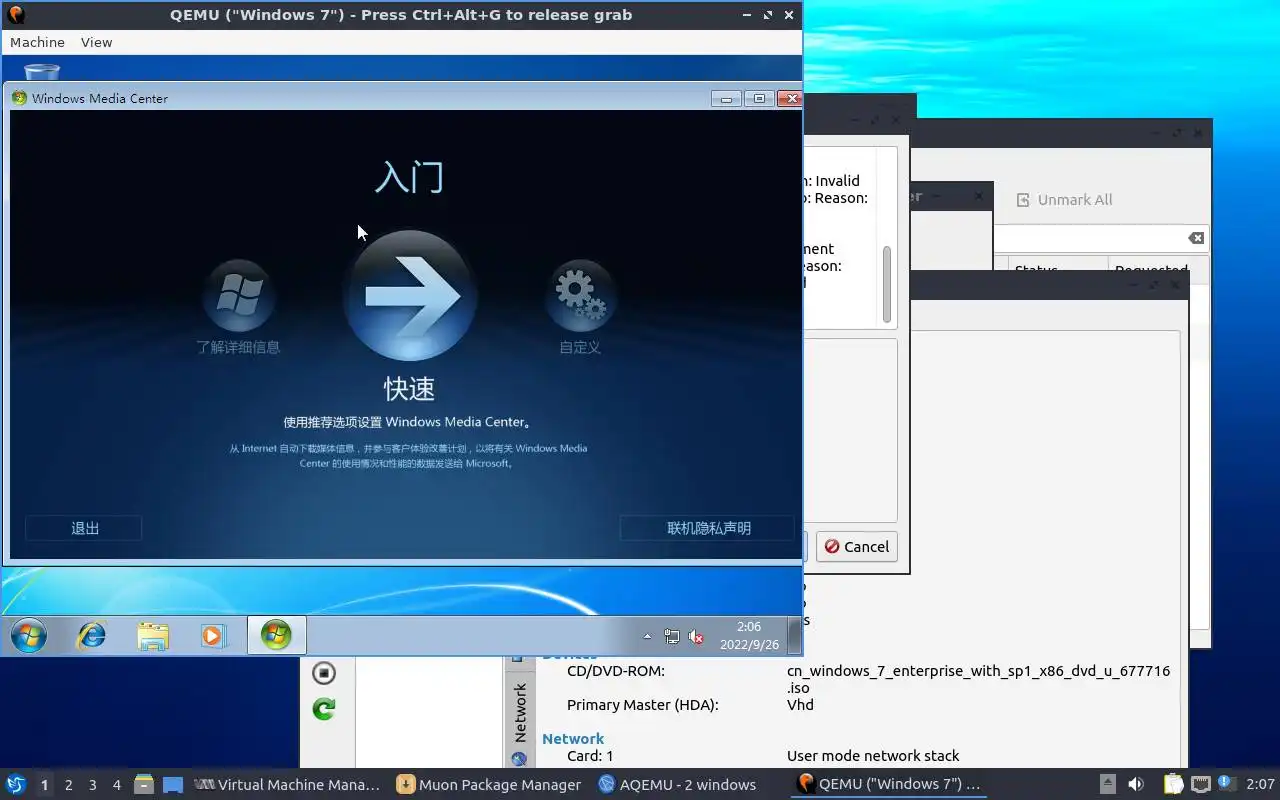Click the Show Desktop strip in Windows 7 taskbar
Viewport: 1280px width, 800px height.
[x=795, y=635]
